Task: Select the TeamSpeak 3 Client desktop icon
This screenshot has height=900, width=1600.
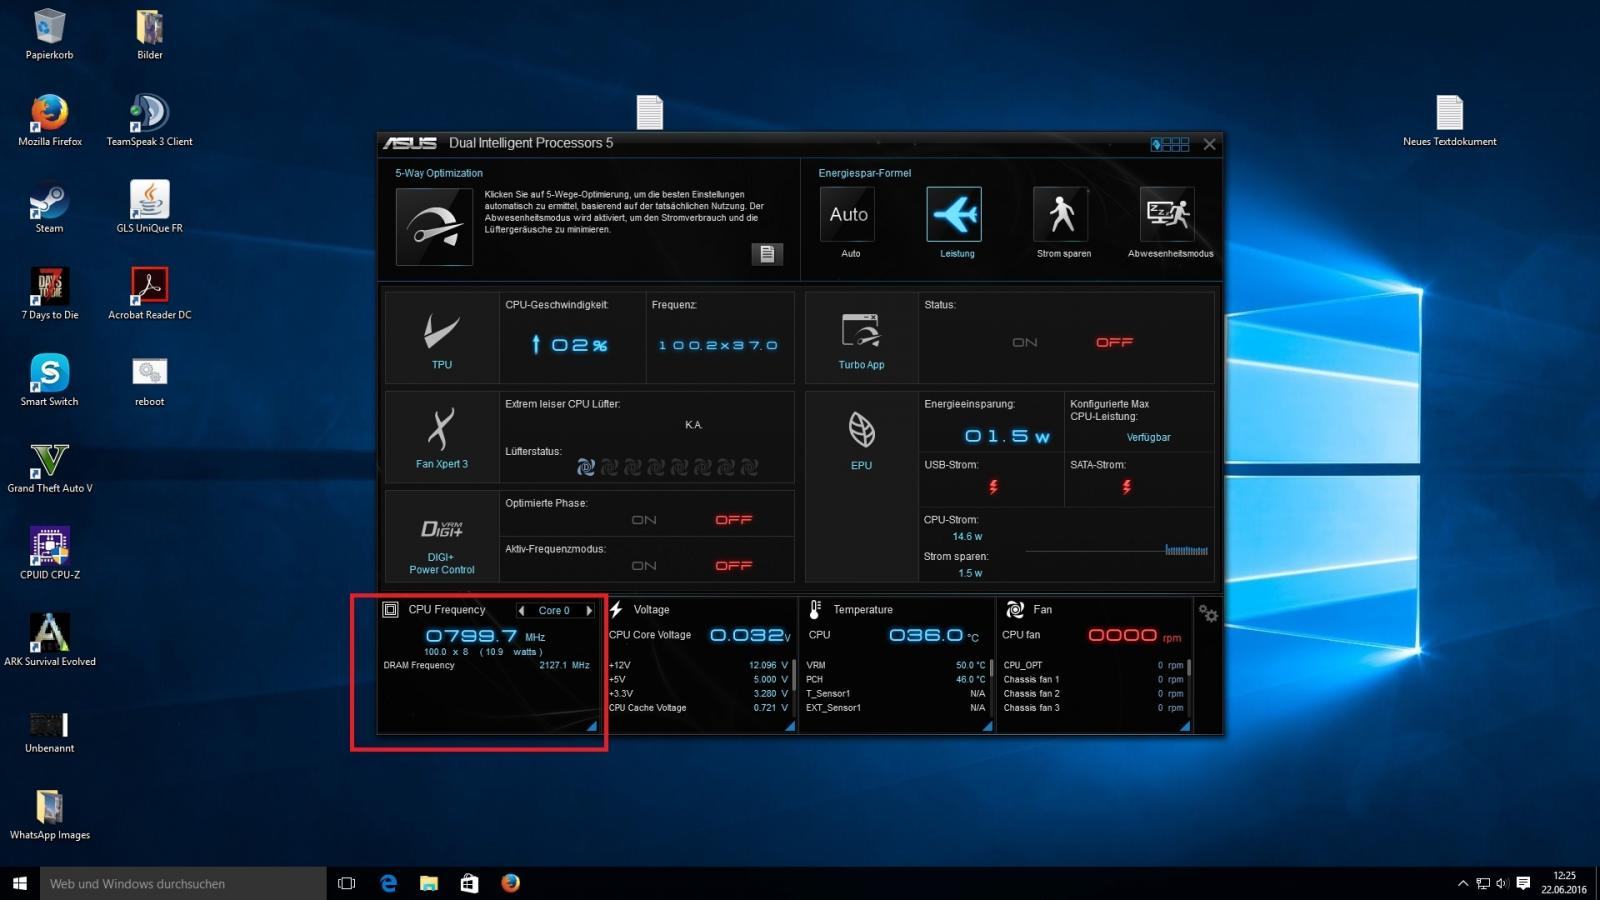Action: 149,120
